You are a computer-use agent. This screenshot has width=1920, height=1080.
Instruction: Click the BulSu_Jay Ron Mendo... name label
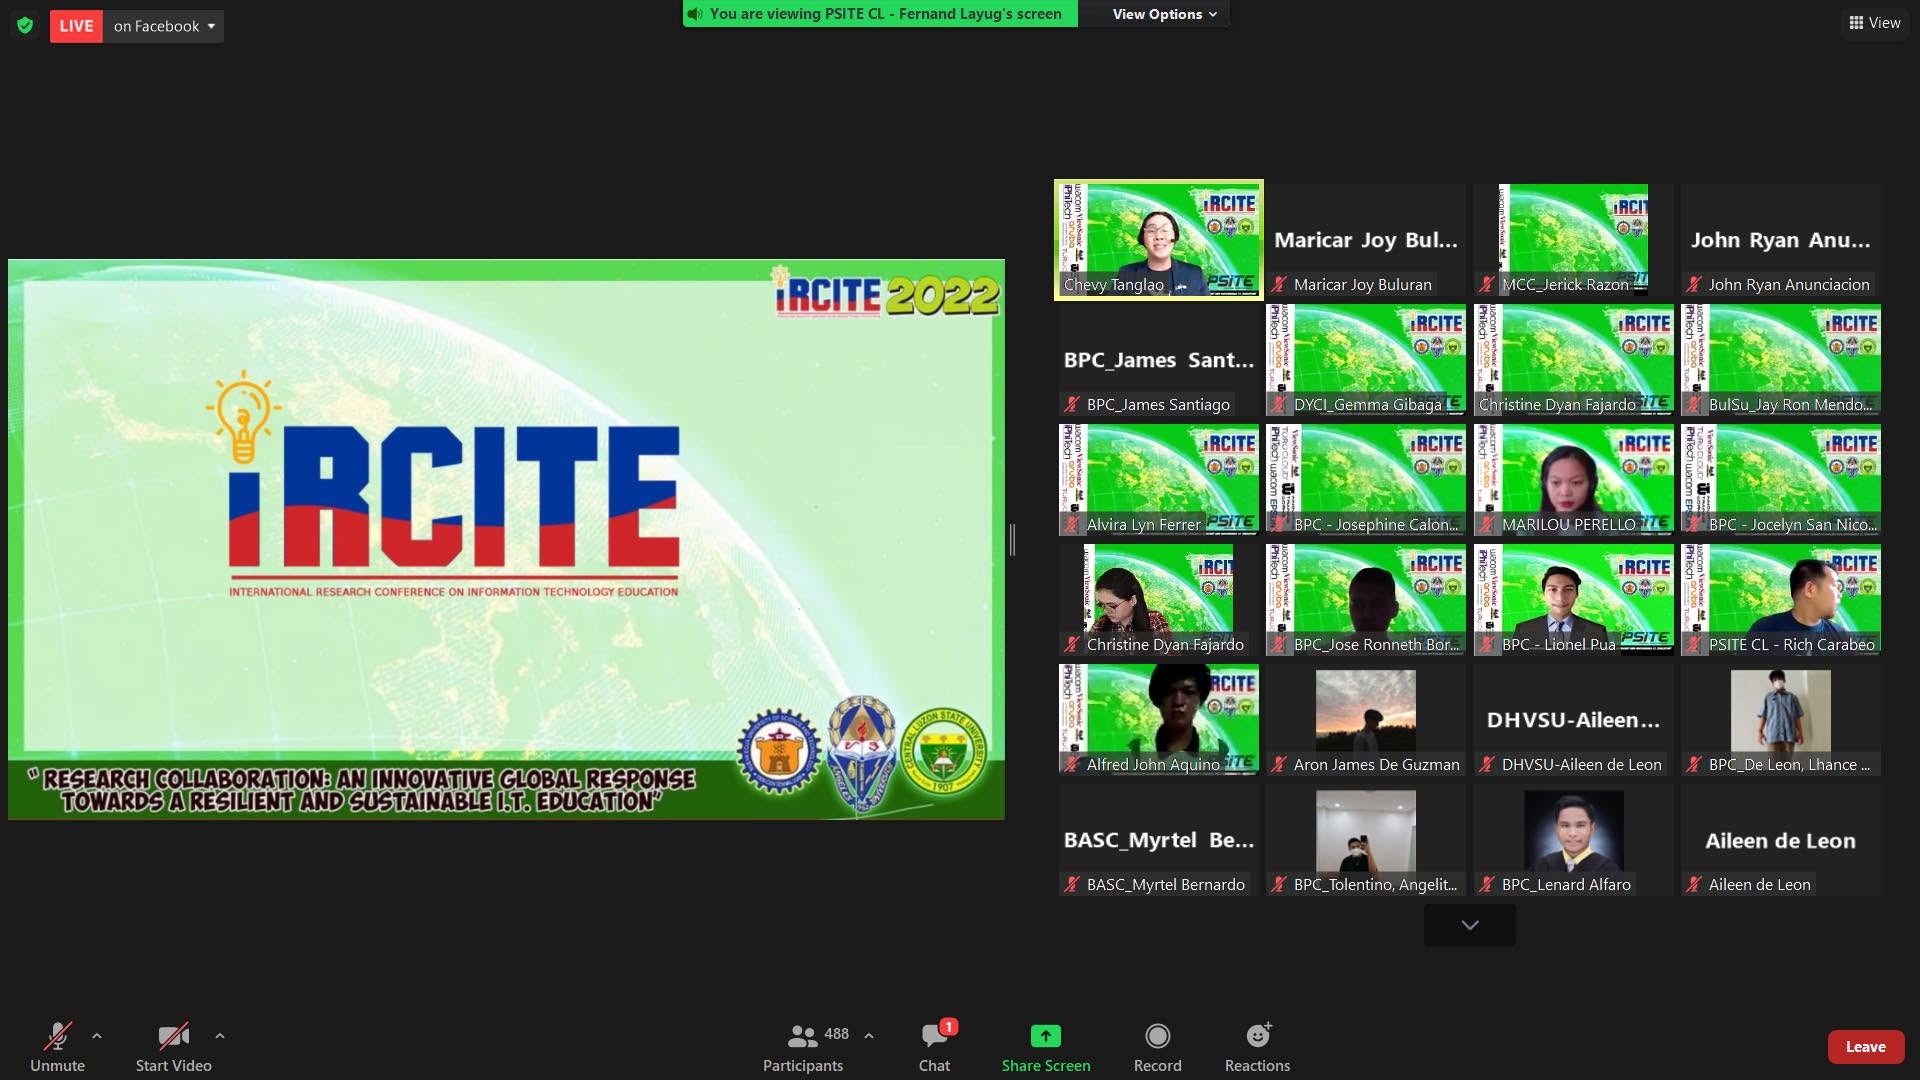1790,405
